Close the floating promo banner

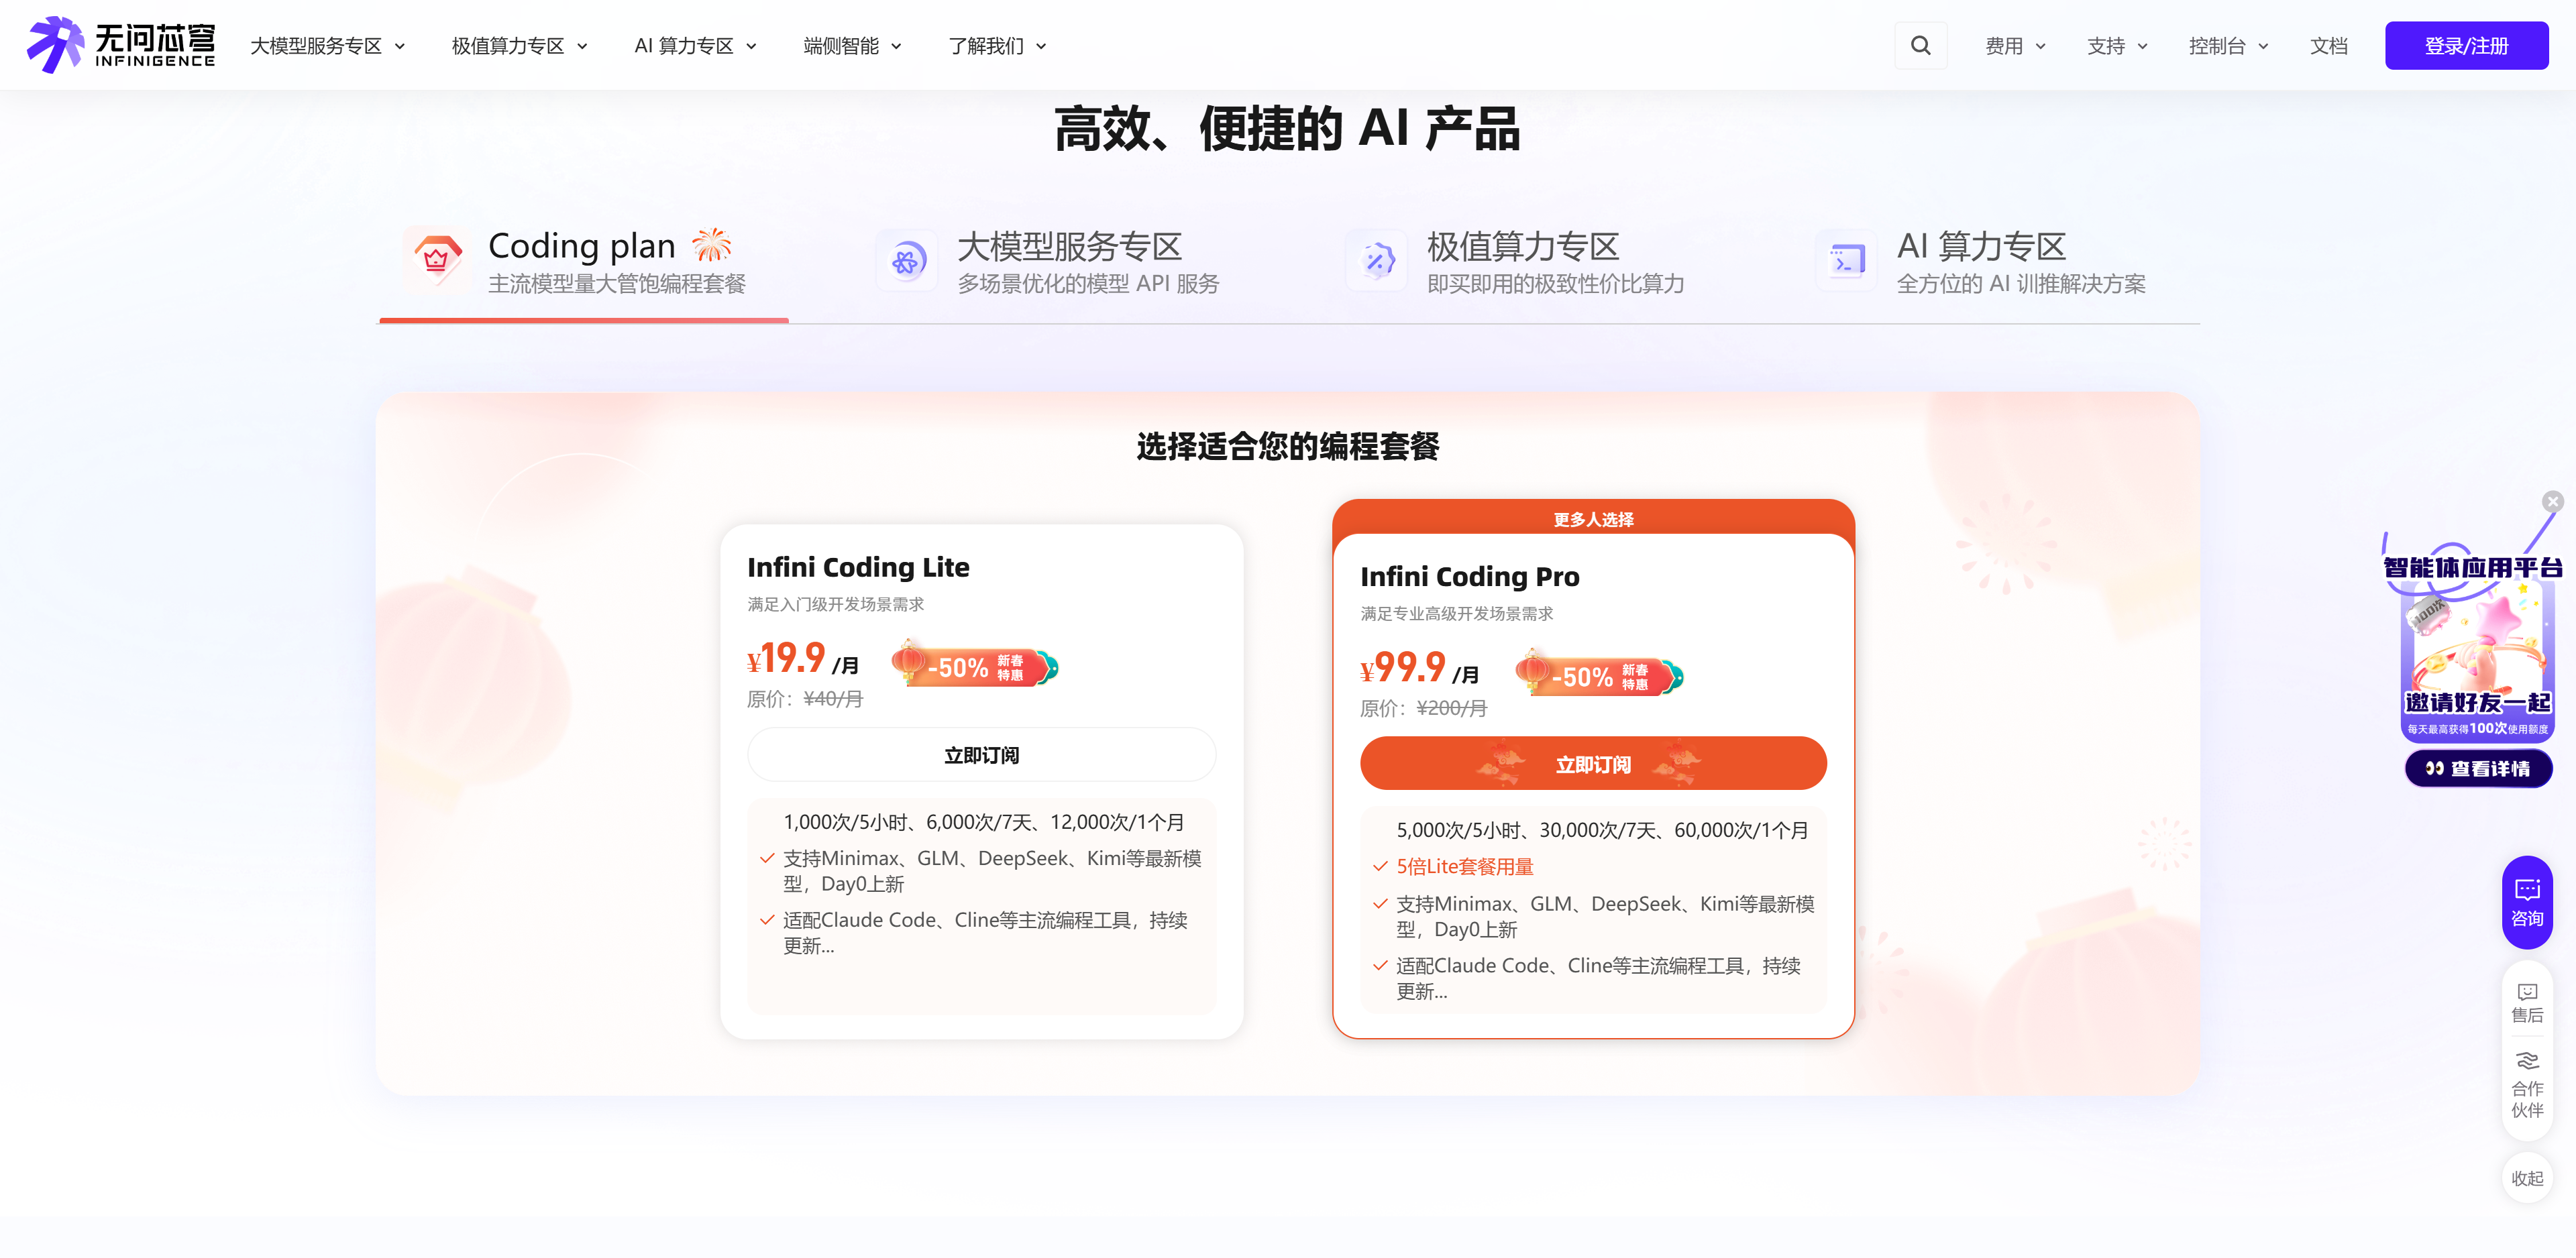click(x=2553, y=501)
